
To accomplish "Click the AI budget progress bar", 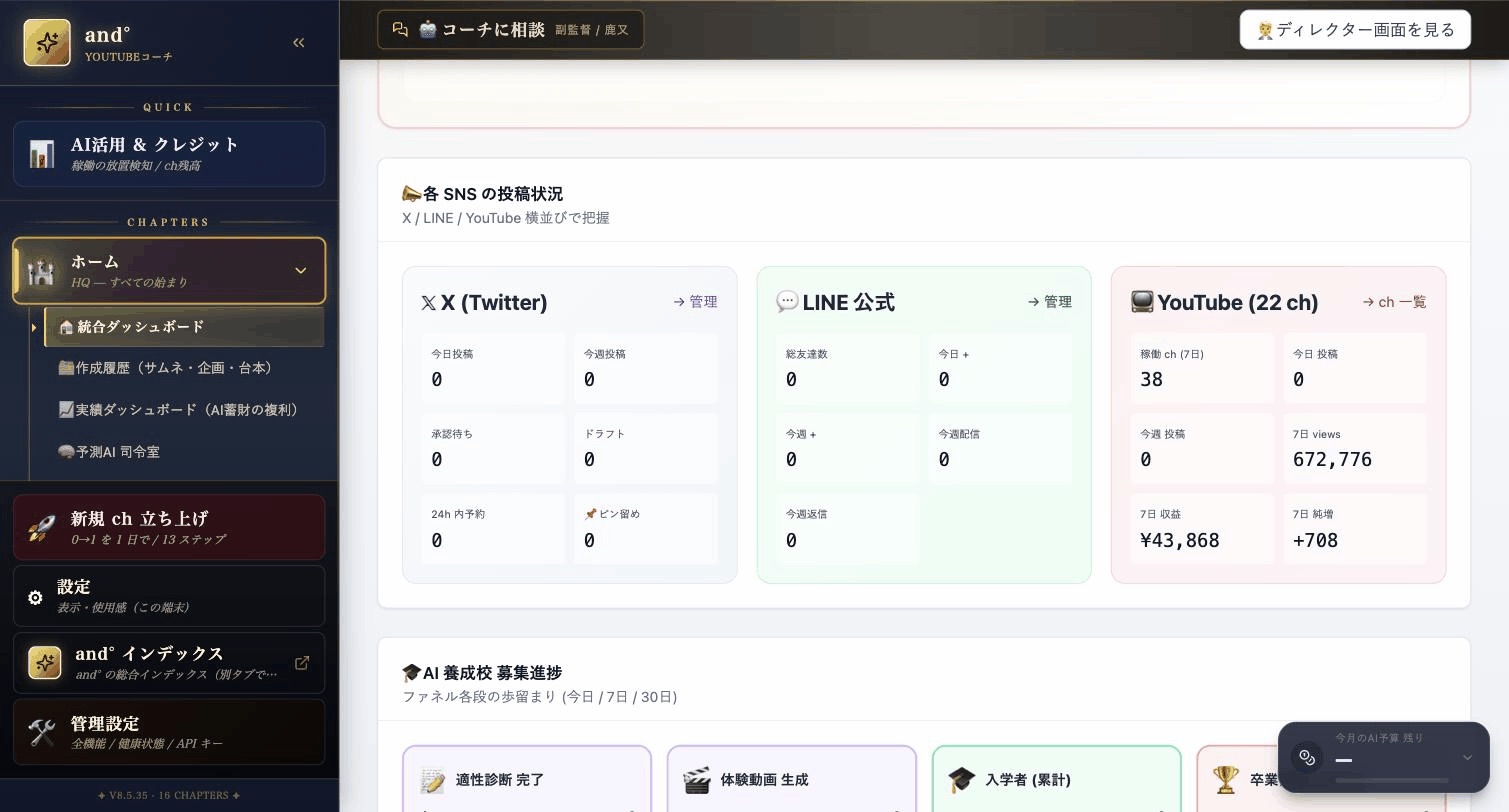I will (x=1391, y=780).
